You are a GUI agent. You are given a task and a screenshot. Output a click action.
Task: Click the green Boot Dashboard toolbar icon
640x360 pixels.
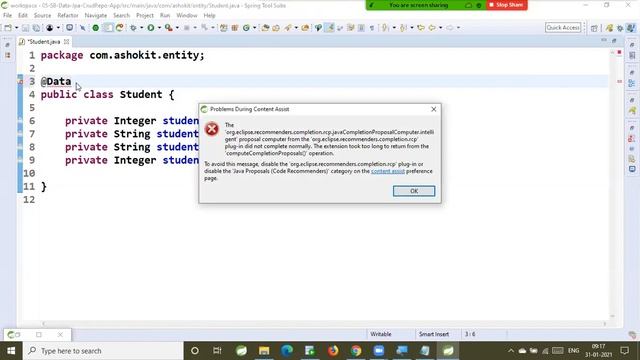click(96, 28)
